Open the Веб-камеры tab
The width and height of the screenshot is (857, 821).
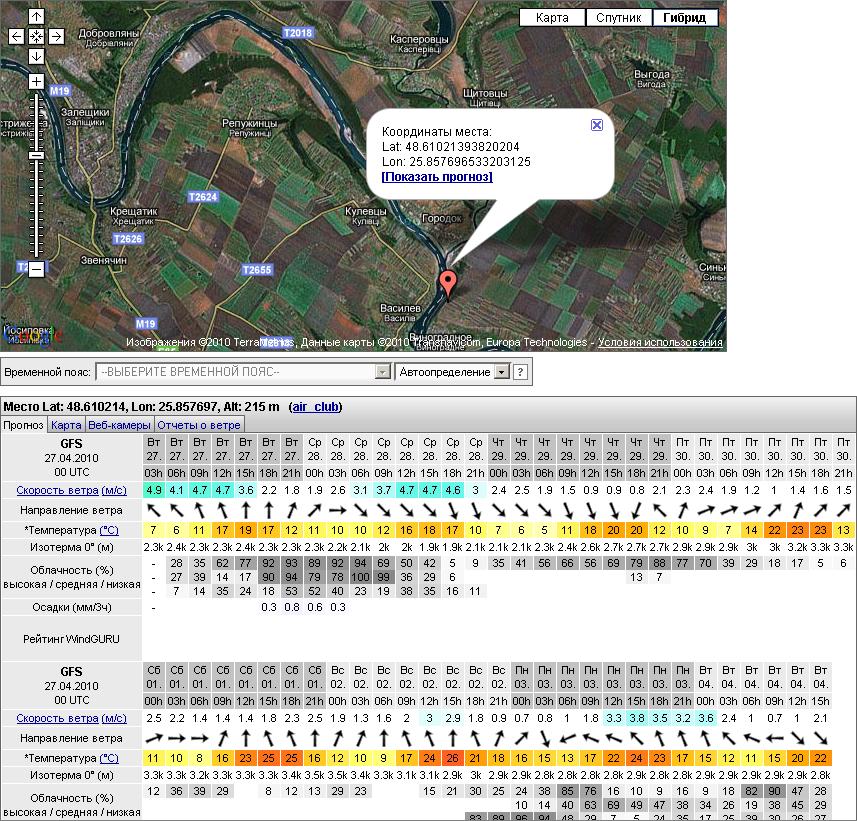click(119, 425)
